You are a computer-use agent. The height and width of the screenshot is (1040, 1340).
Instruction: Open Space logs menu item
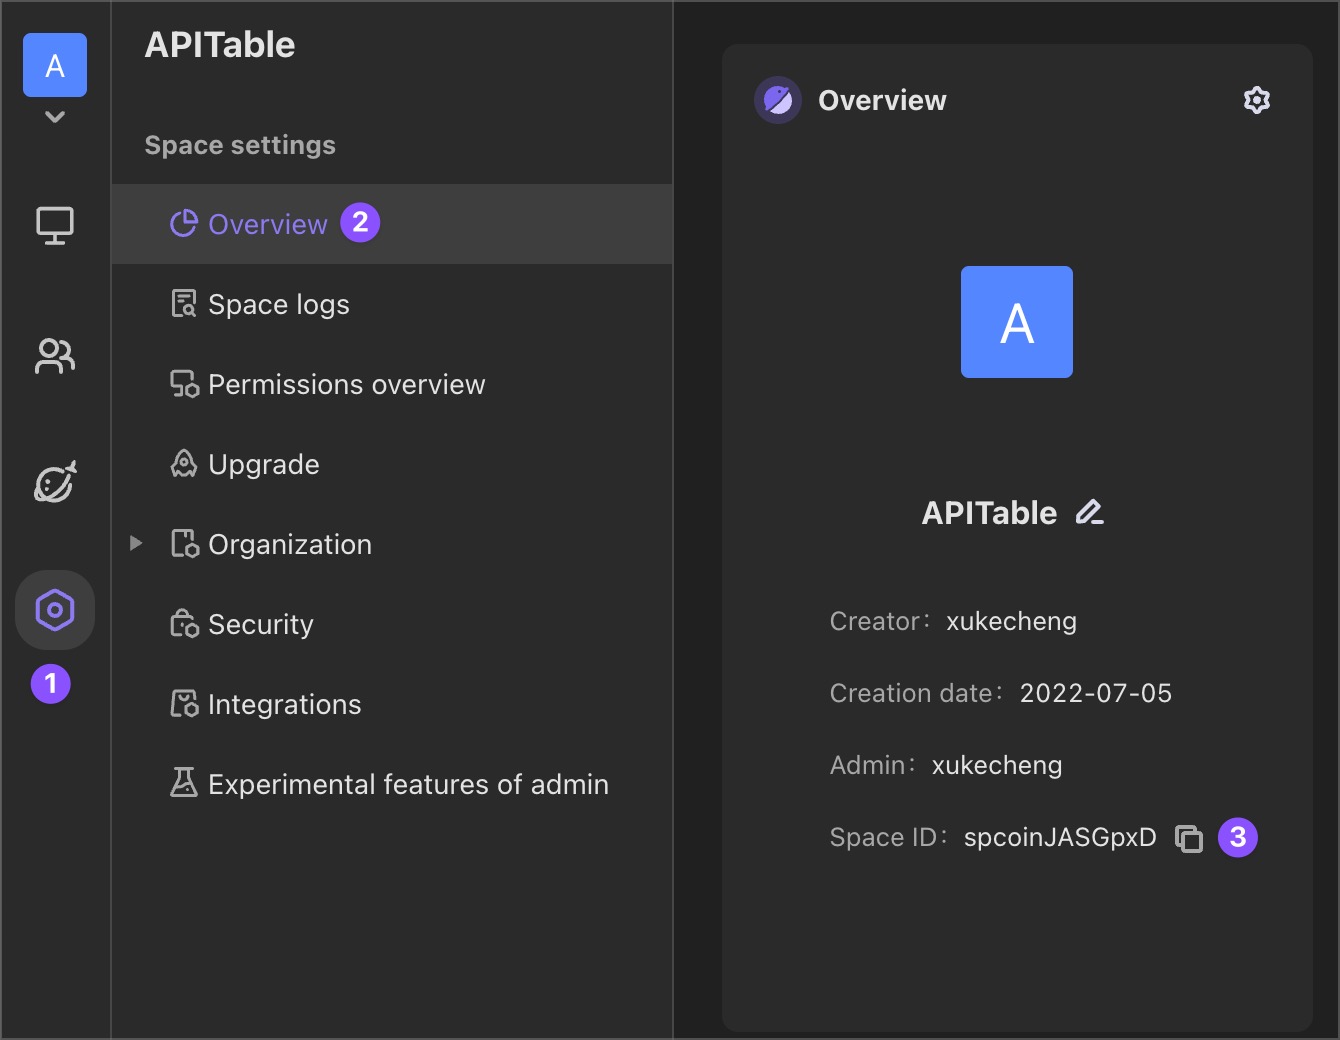(x=392, y=304)
